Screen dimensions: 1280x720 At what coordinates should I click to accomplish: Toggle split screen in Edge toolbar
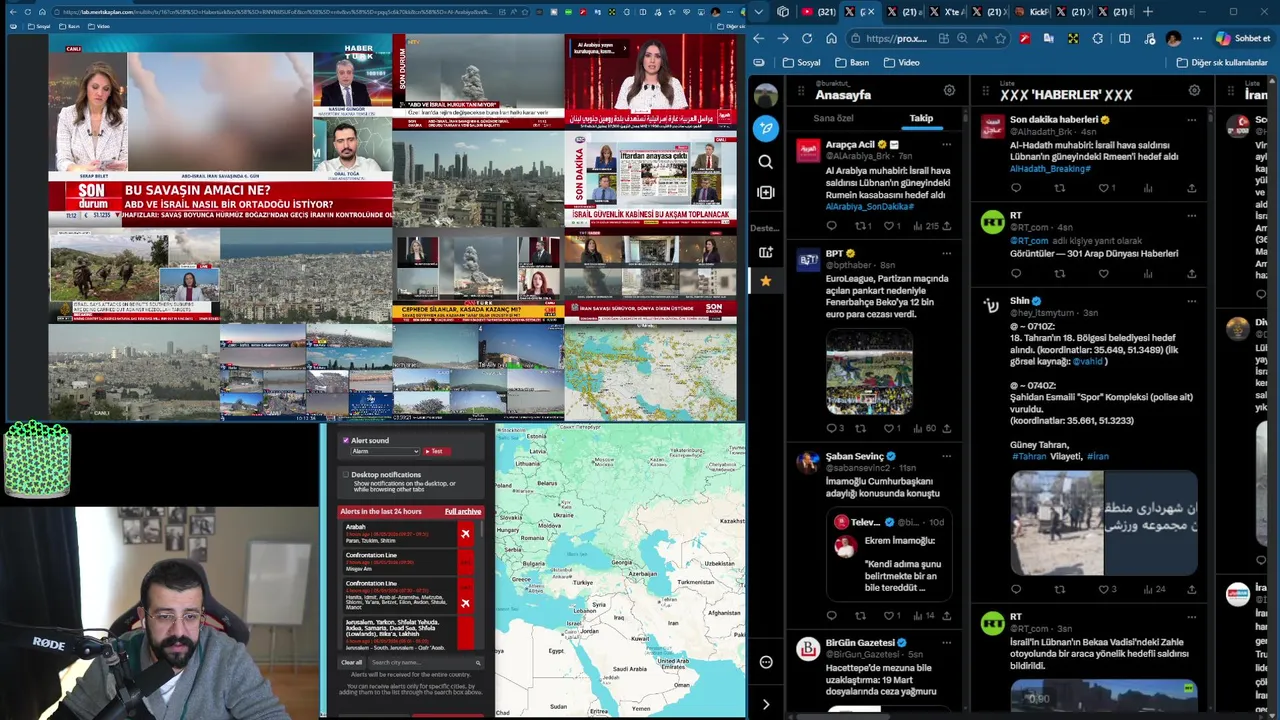click(x=1124, y=38)
